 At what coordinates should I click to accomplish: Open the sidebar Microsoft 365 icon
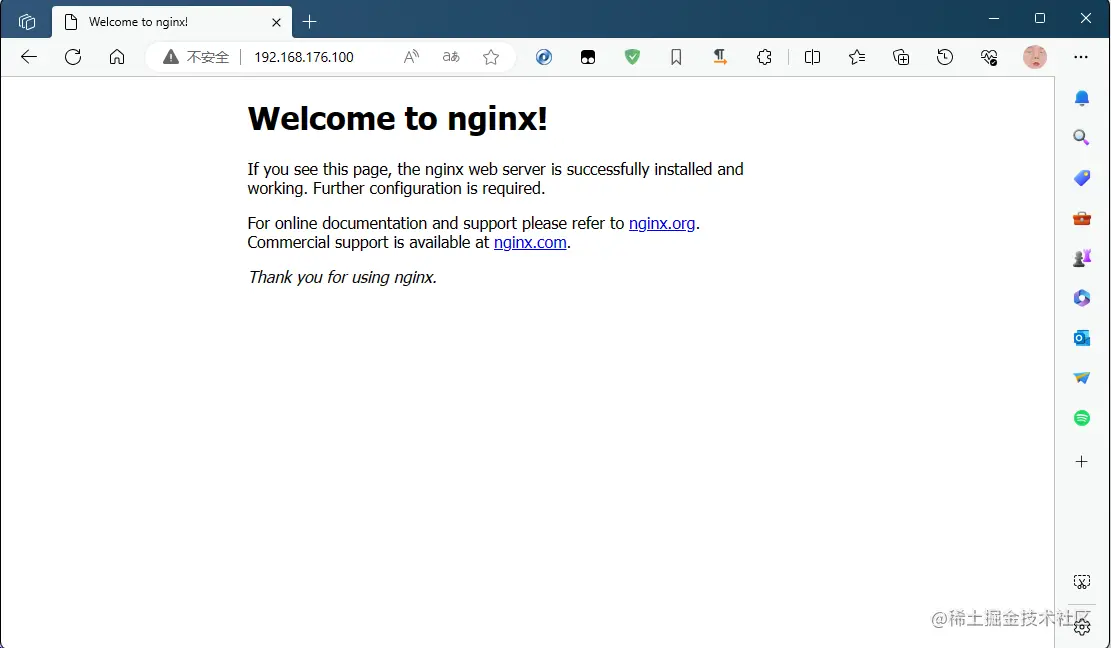(1081, 298)
